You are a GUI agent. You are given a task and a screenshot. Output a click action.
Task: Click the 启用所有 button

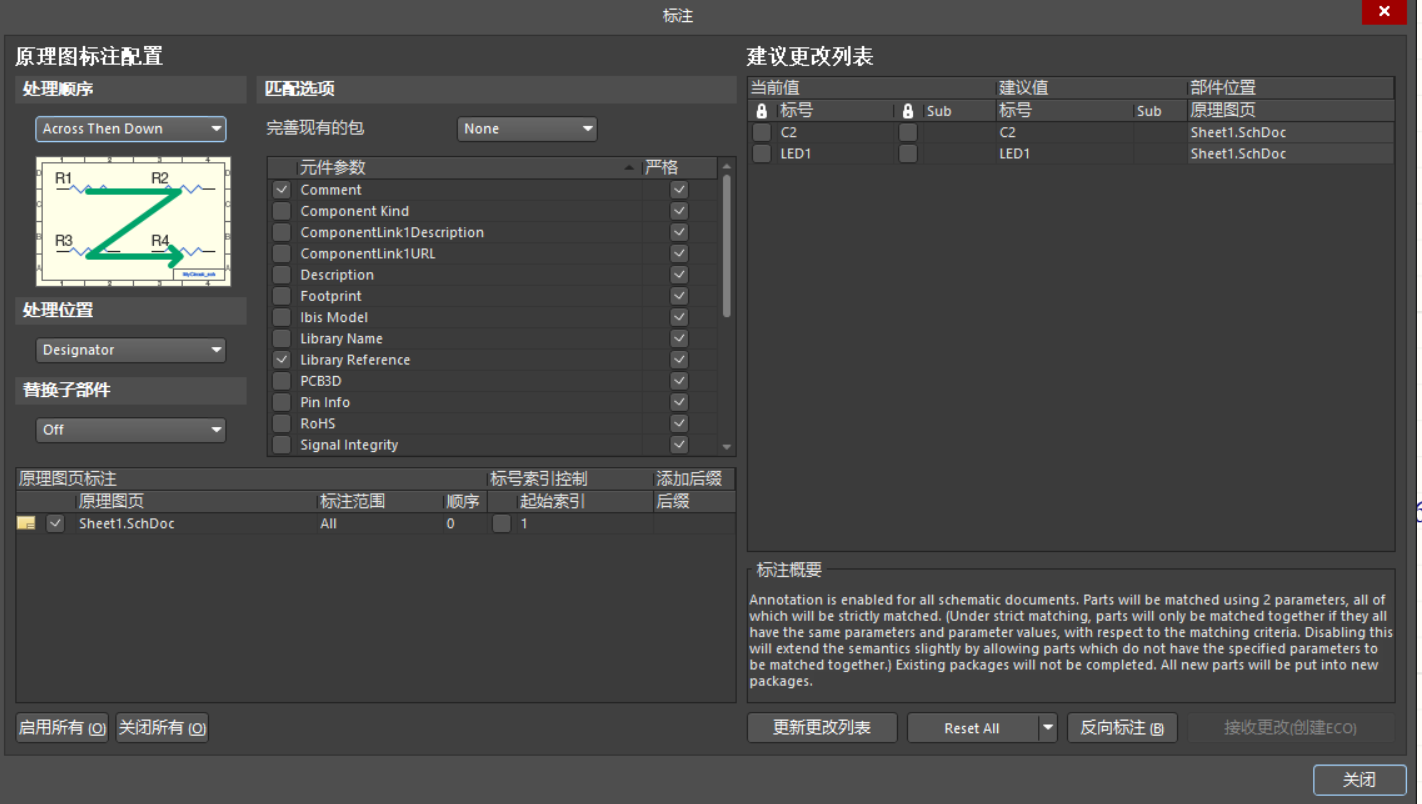point(61,727)
